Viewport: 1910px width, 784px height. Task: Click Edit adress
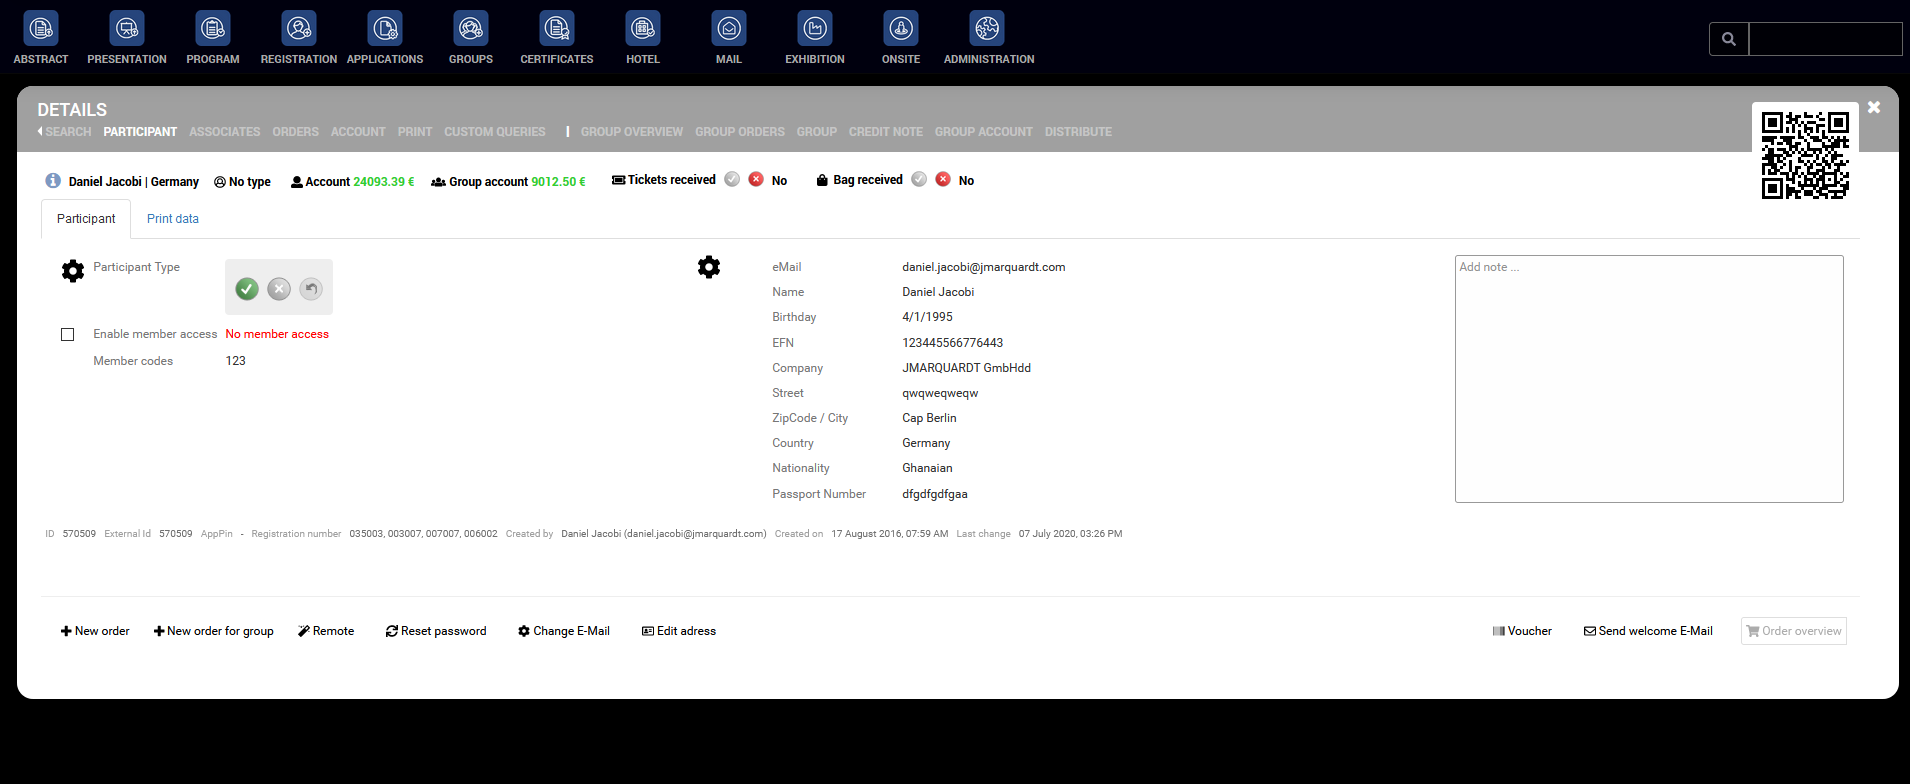[x=679, y=631]
